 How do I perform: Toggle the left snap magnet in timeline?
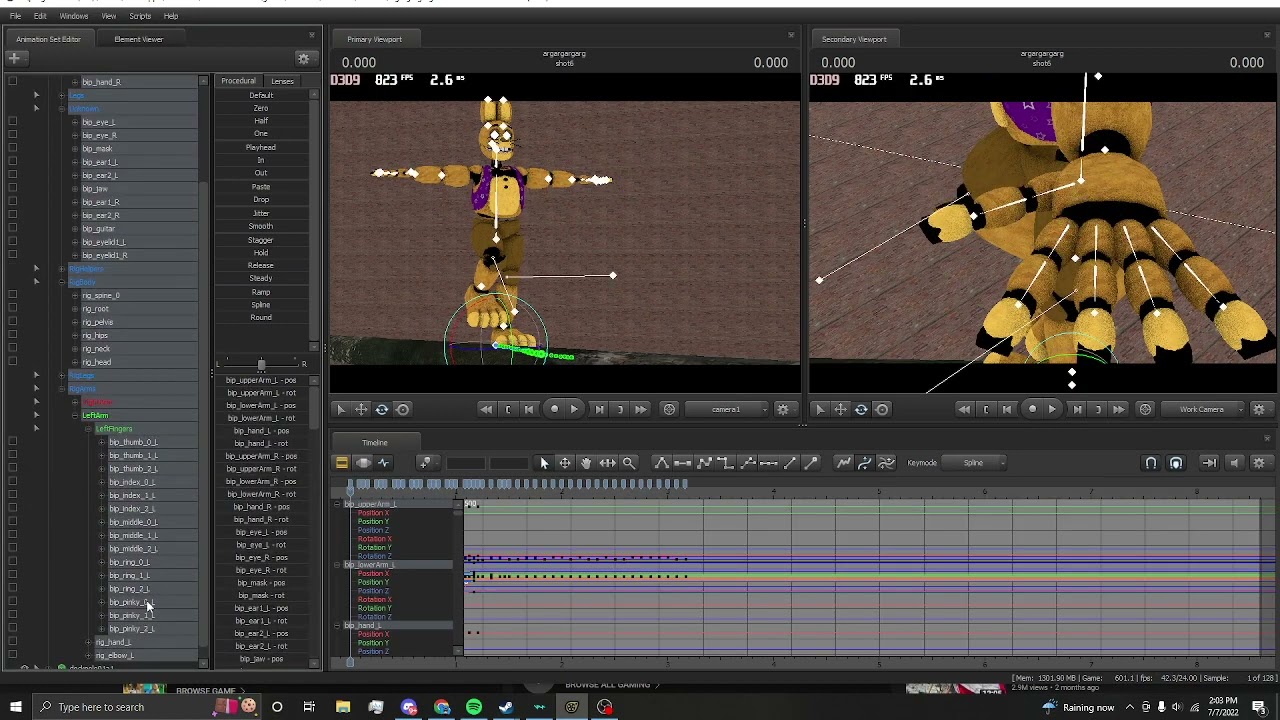point(1151,463)
